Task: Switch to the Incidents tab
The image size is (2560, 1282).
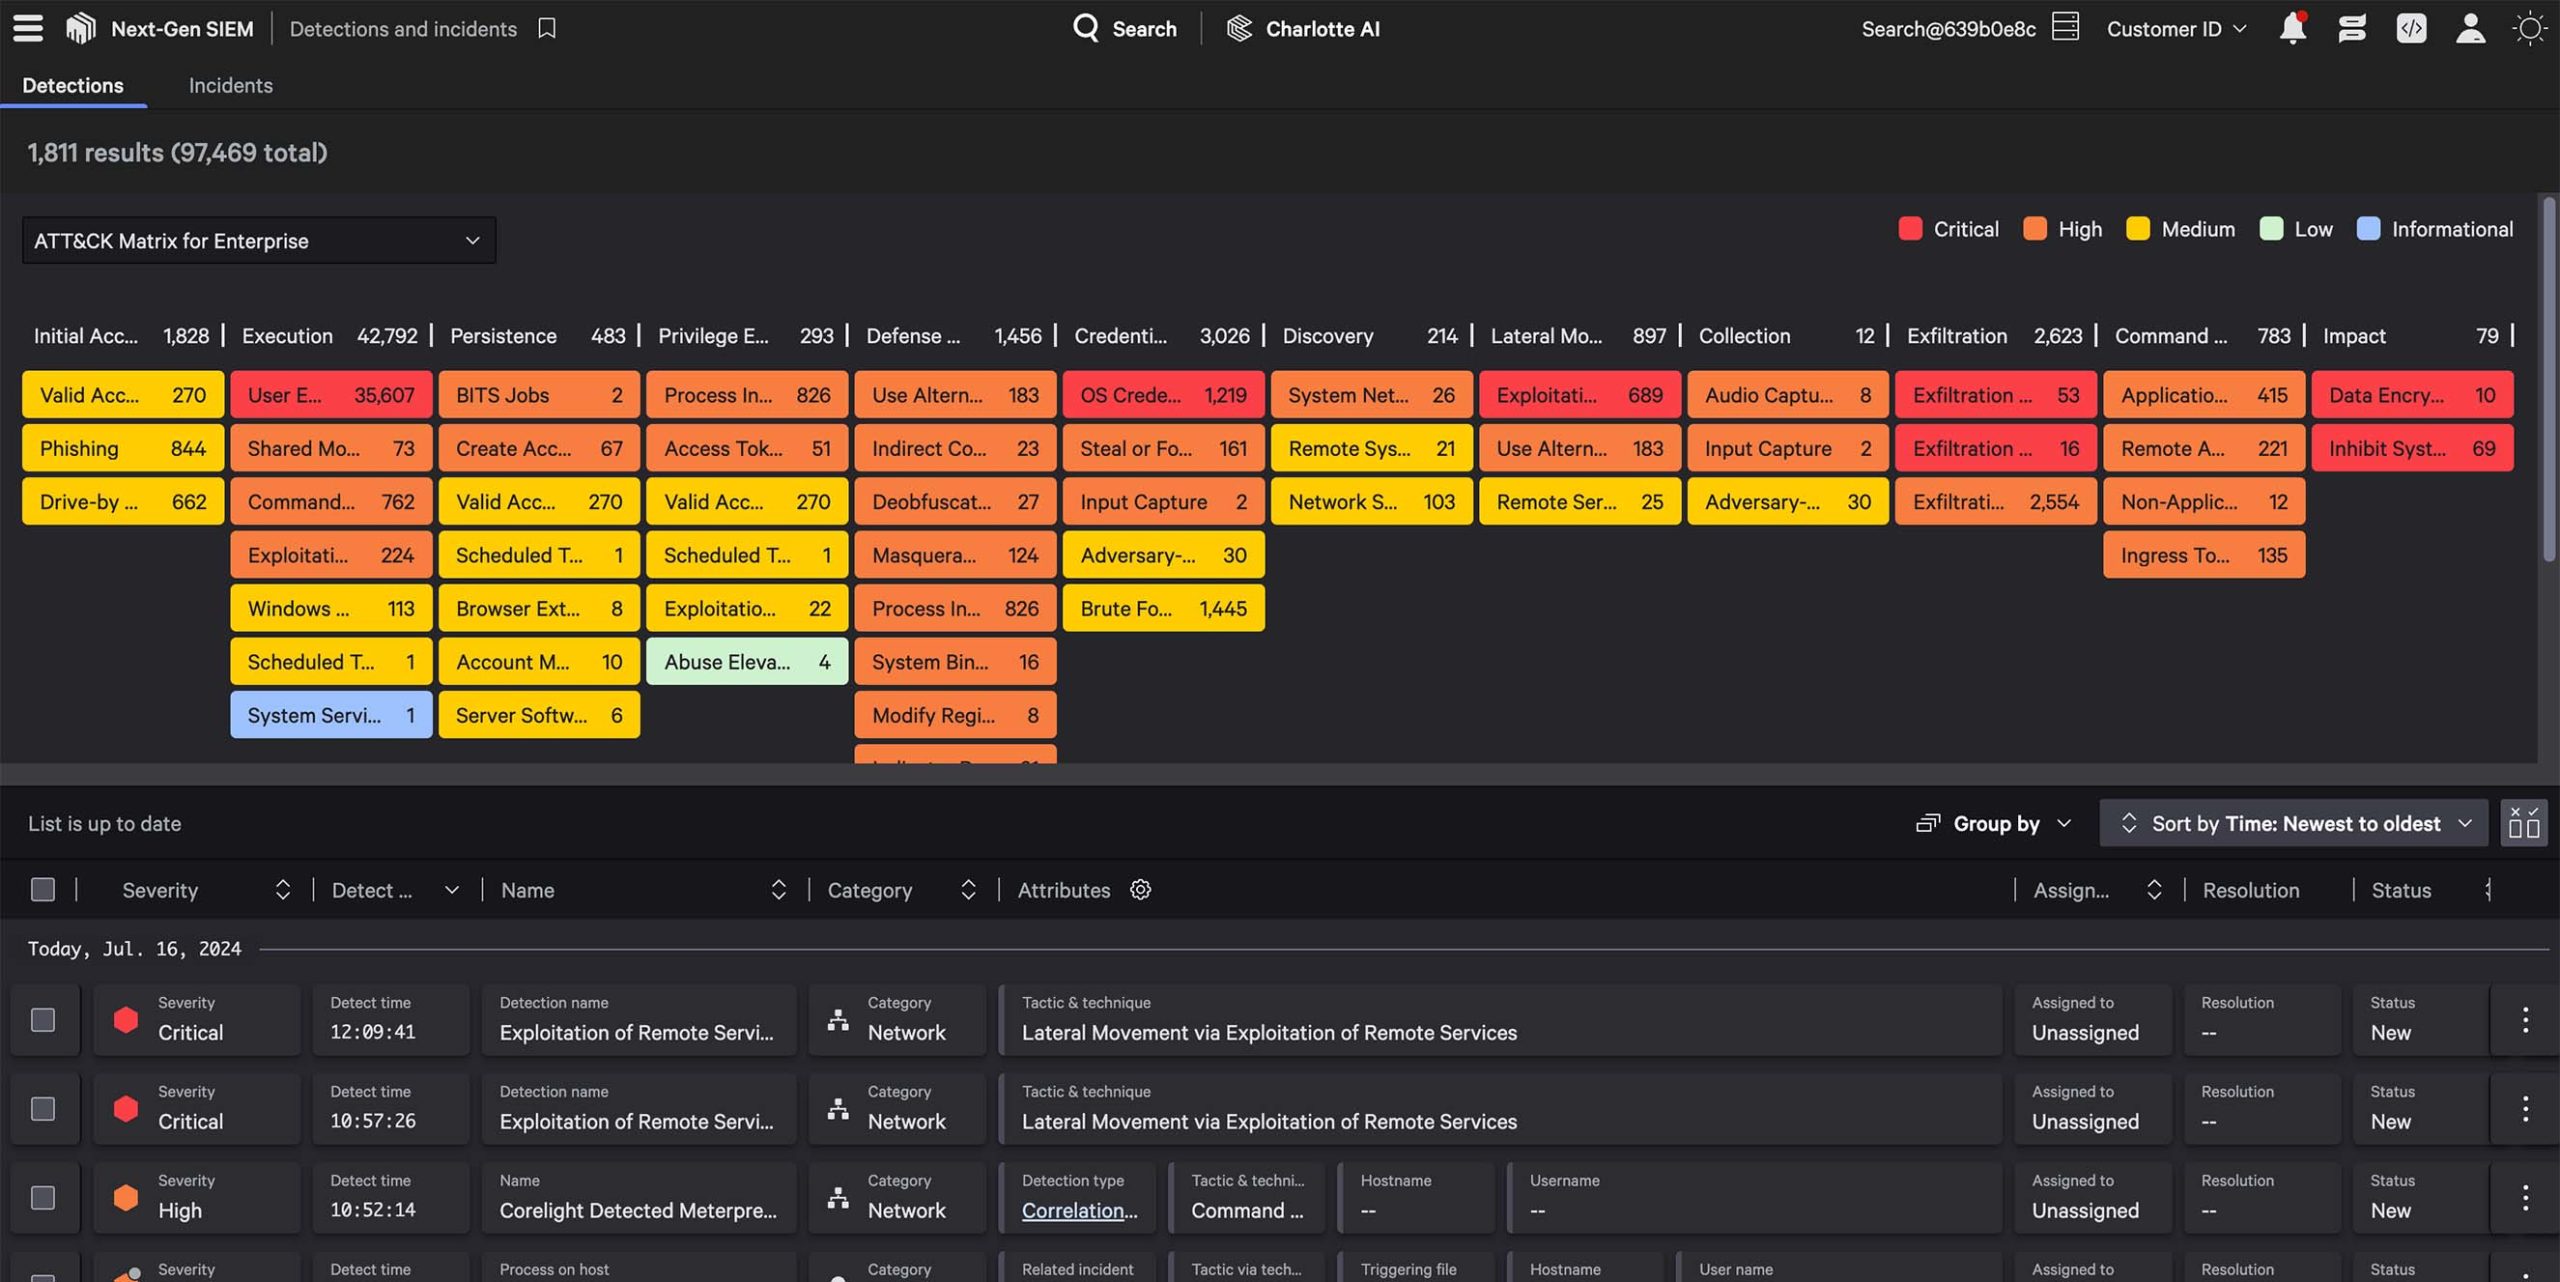Action: [x=230, y=85]
